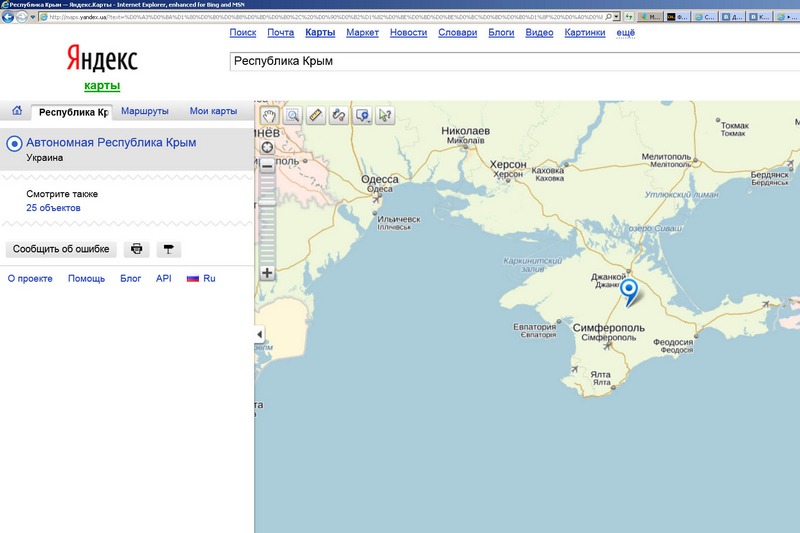Open the Мои карты tab

[213, 111]
